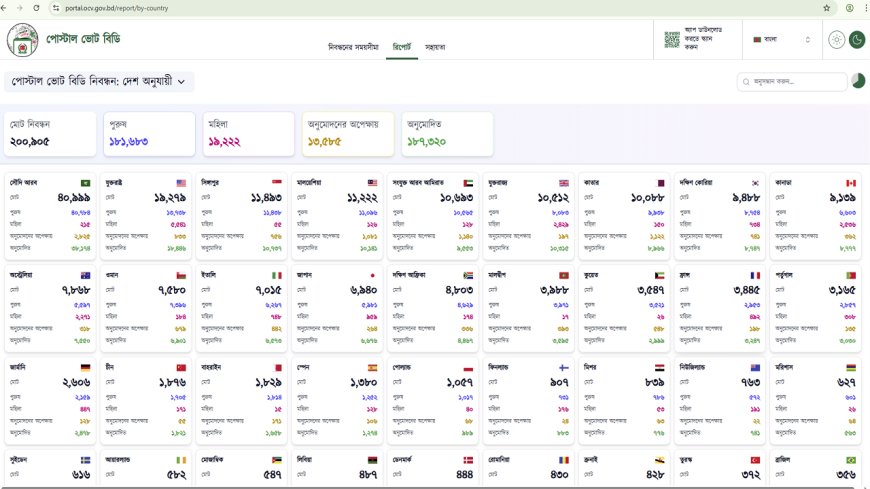Switch to dark theme moon icon

point(857,40)
